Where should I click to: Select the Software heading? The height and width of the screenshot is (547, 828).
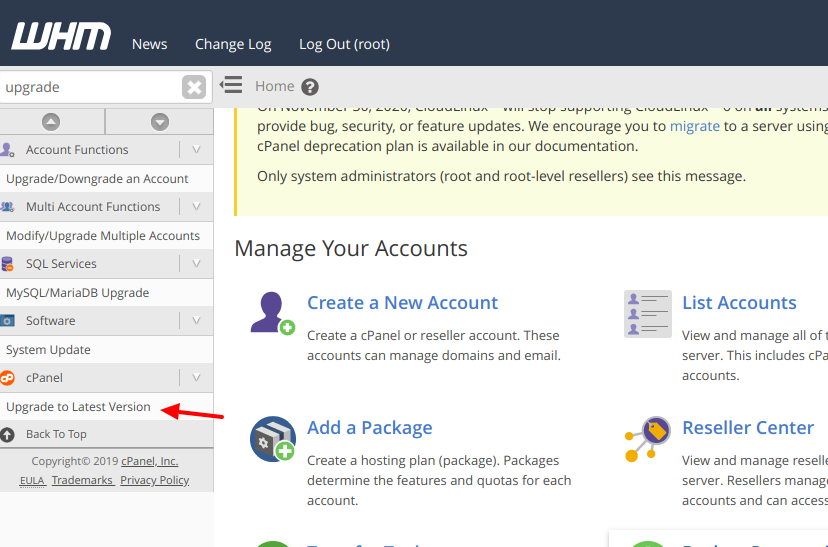51,320
